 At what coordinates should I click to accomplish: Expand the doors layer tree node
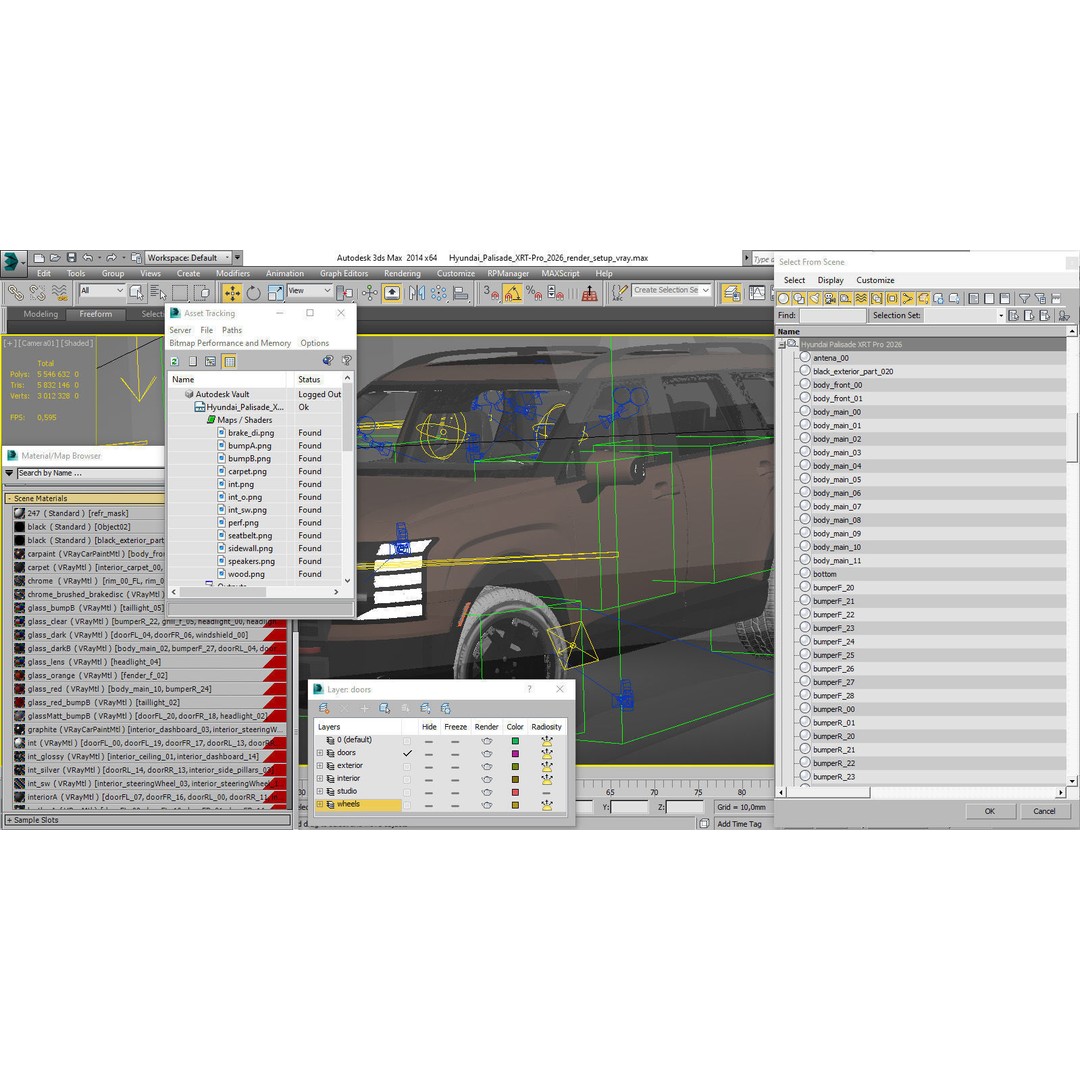click(320, 753)
